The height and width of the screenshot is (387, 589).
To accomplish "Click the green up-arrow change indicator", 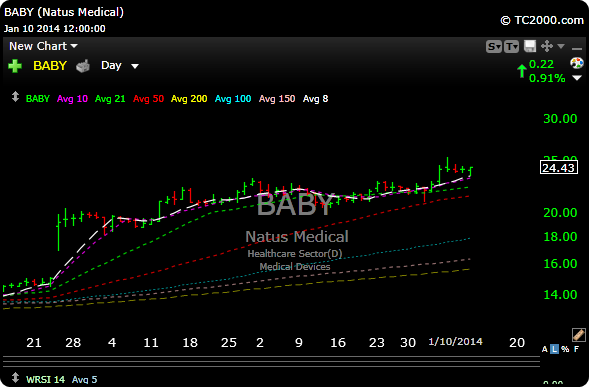I will click(521, 71).
